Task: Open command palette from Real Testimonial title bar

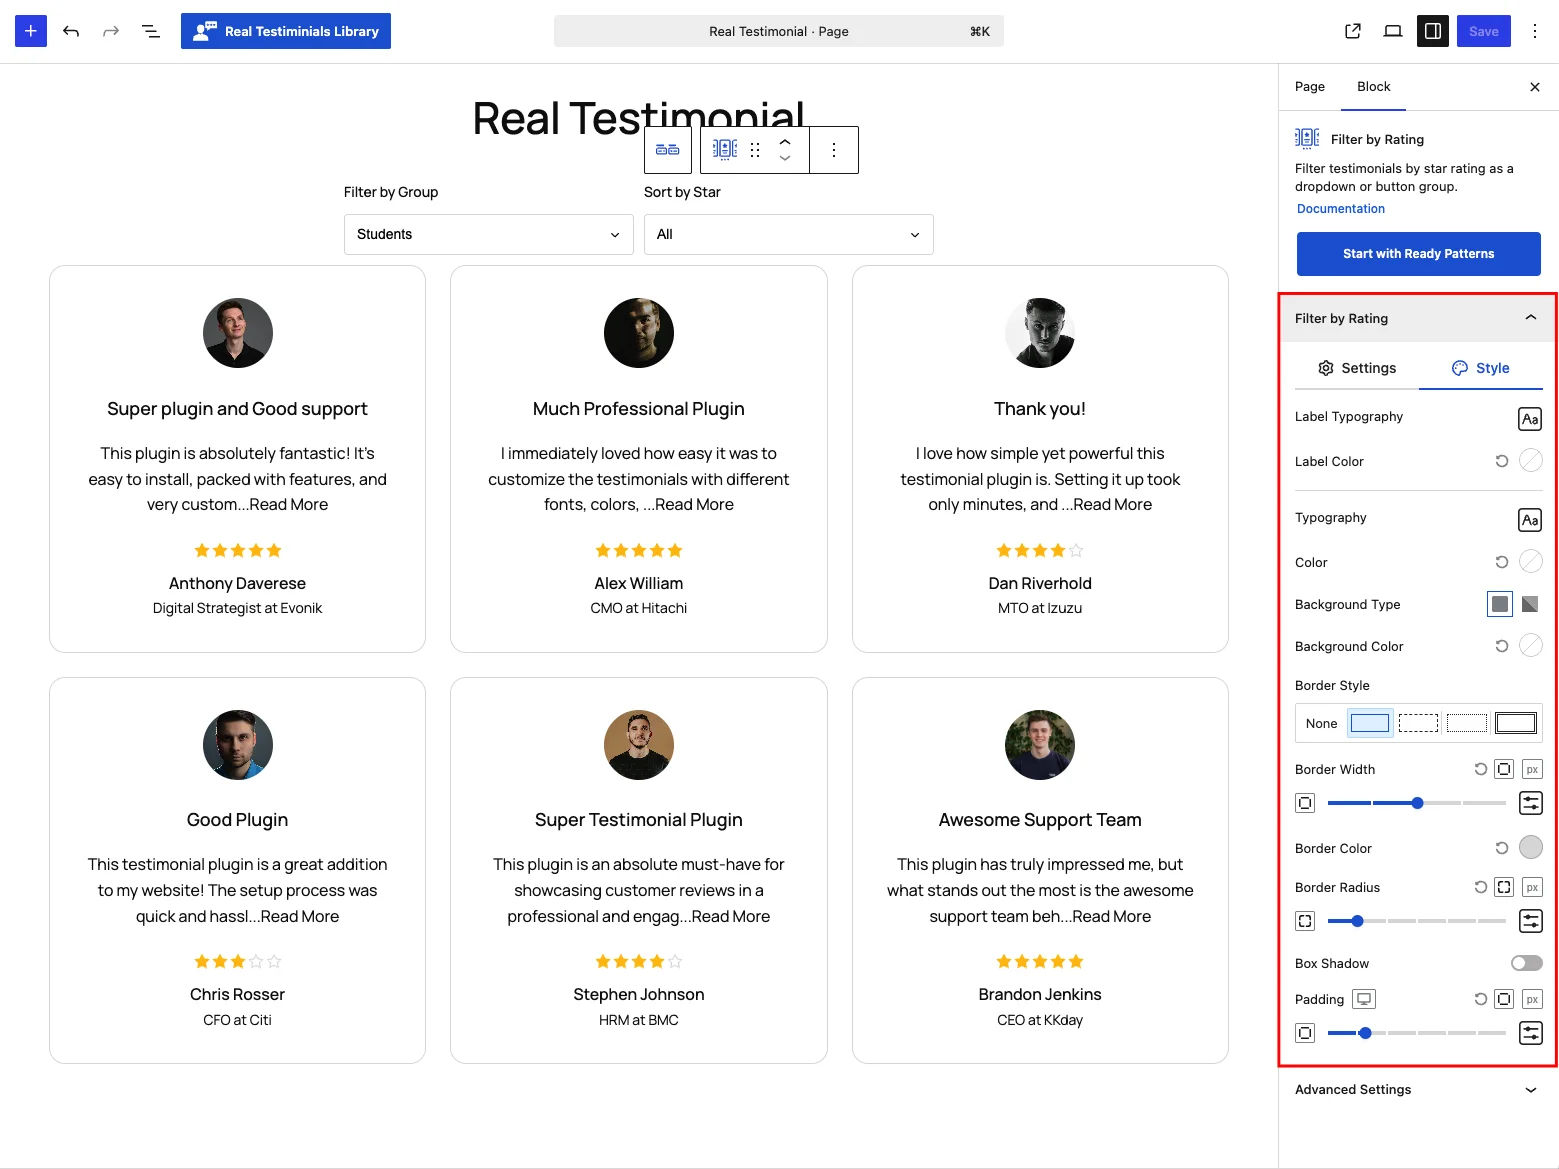Action: tap(779, 31)
